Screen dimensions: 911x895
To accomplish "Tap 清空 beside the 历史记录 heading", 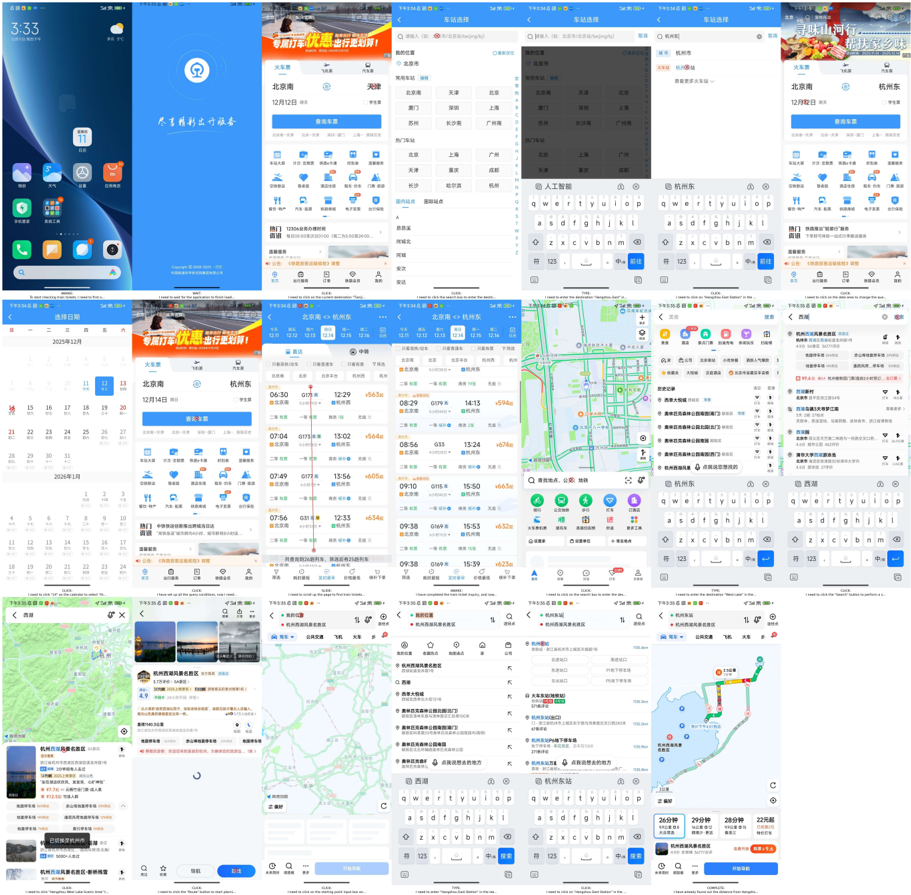I will point(757,388).
